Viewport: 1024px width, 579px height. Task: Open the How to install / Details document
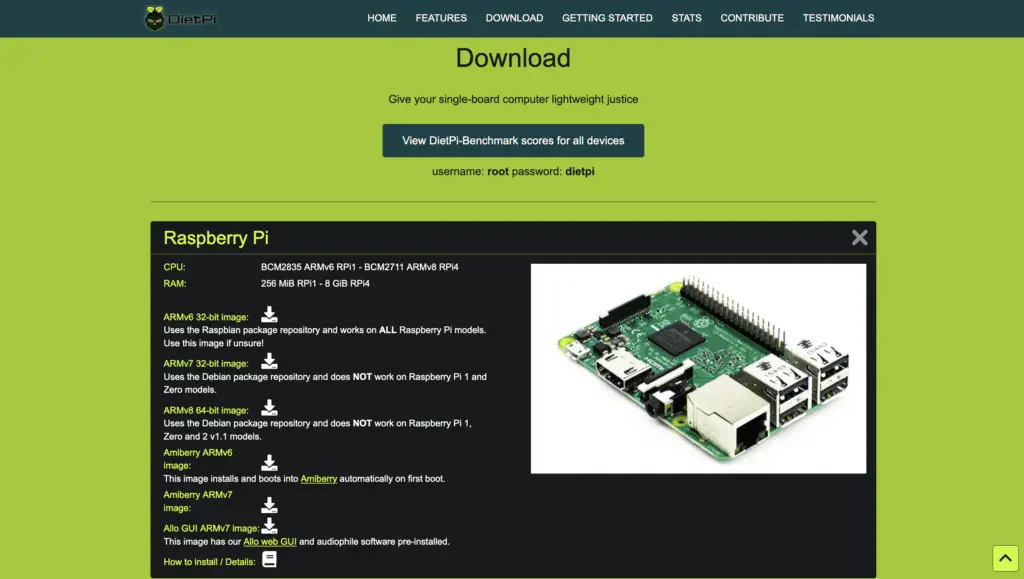pos(269,559)
